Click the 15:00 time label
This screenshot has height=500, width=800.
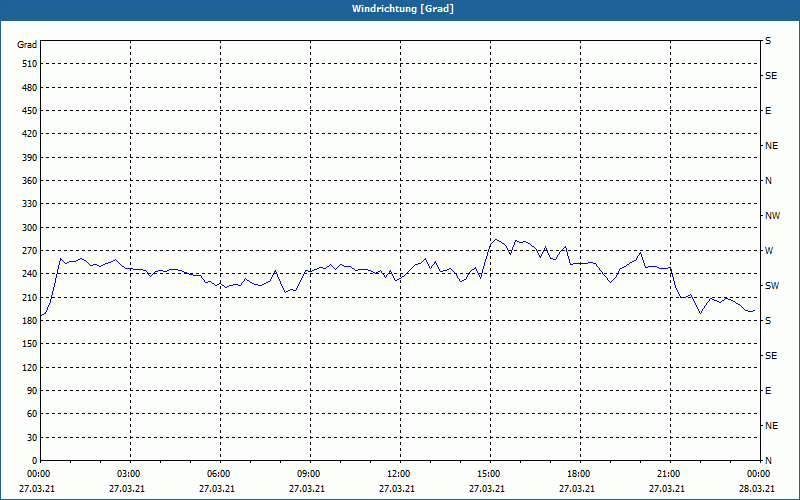coord(488,474)
